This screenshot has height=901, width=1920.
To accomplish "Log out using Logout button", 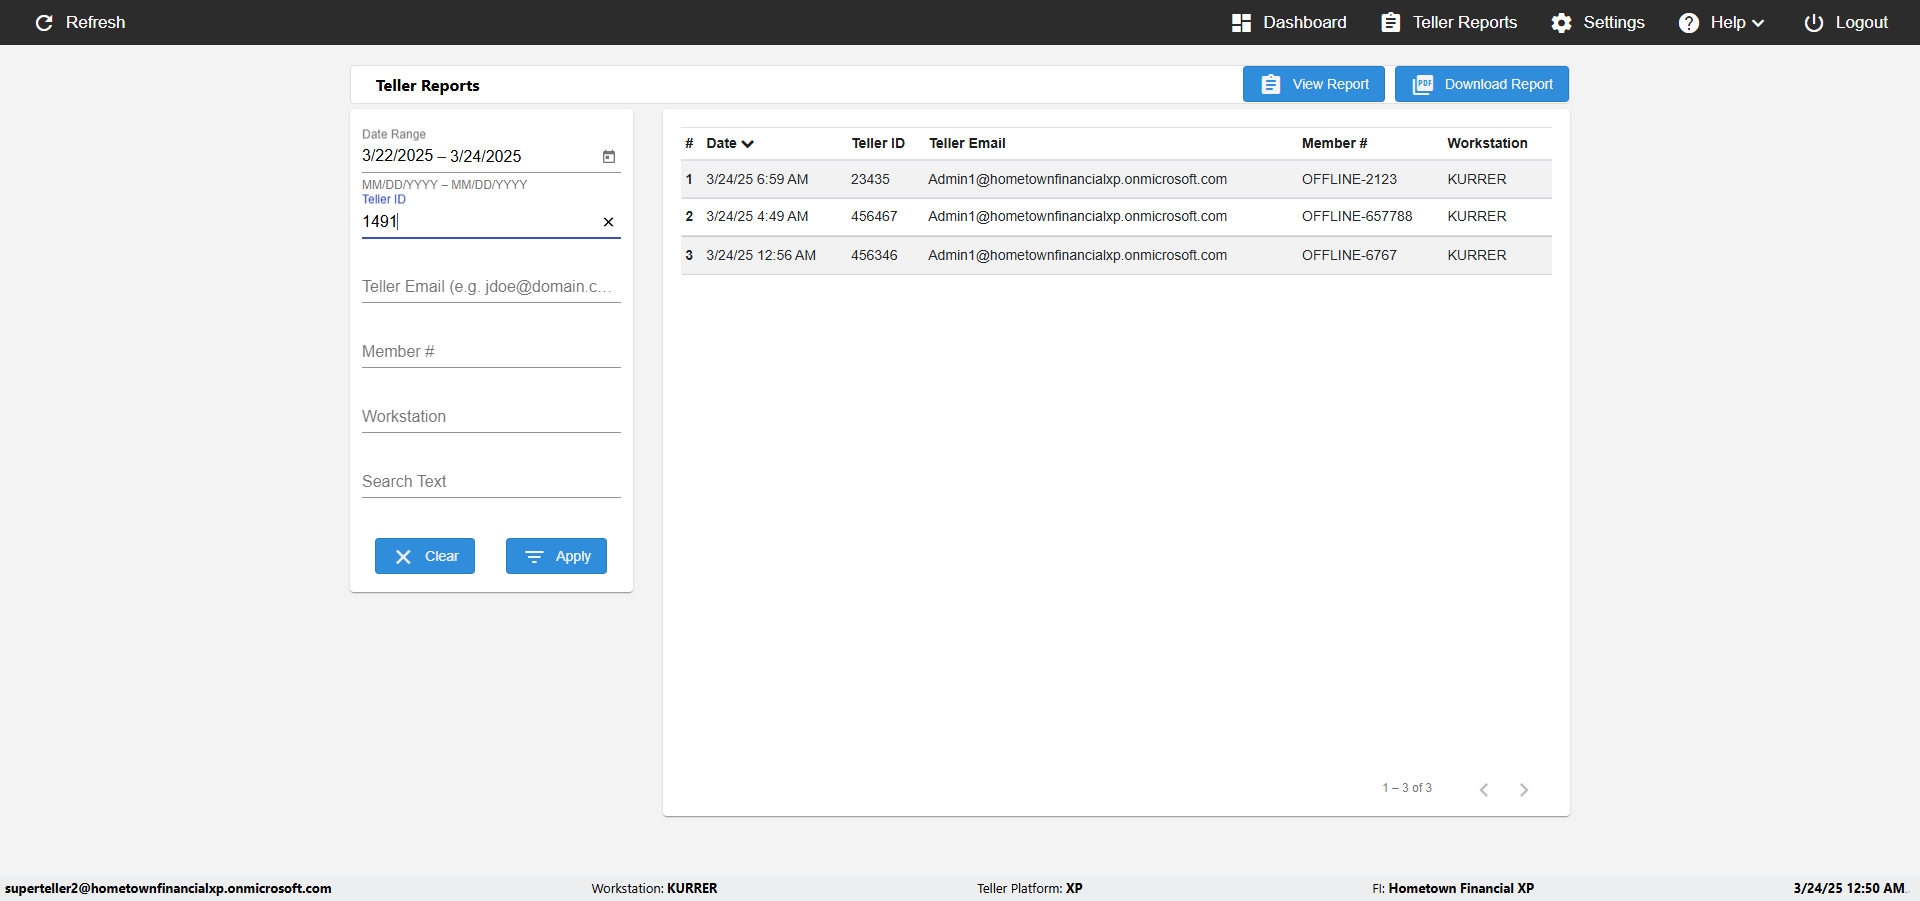I will (x=1846, y=22).
